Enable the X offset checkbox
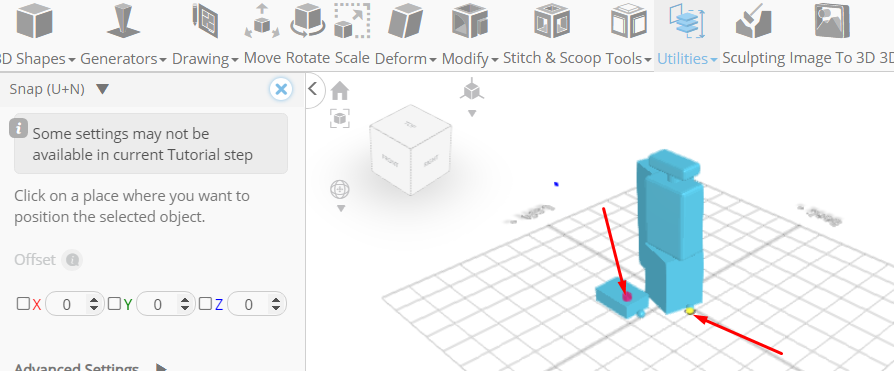 [23, 304]
